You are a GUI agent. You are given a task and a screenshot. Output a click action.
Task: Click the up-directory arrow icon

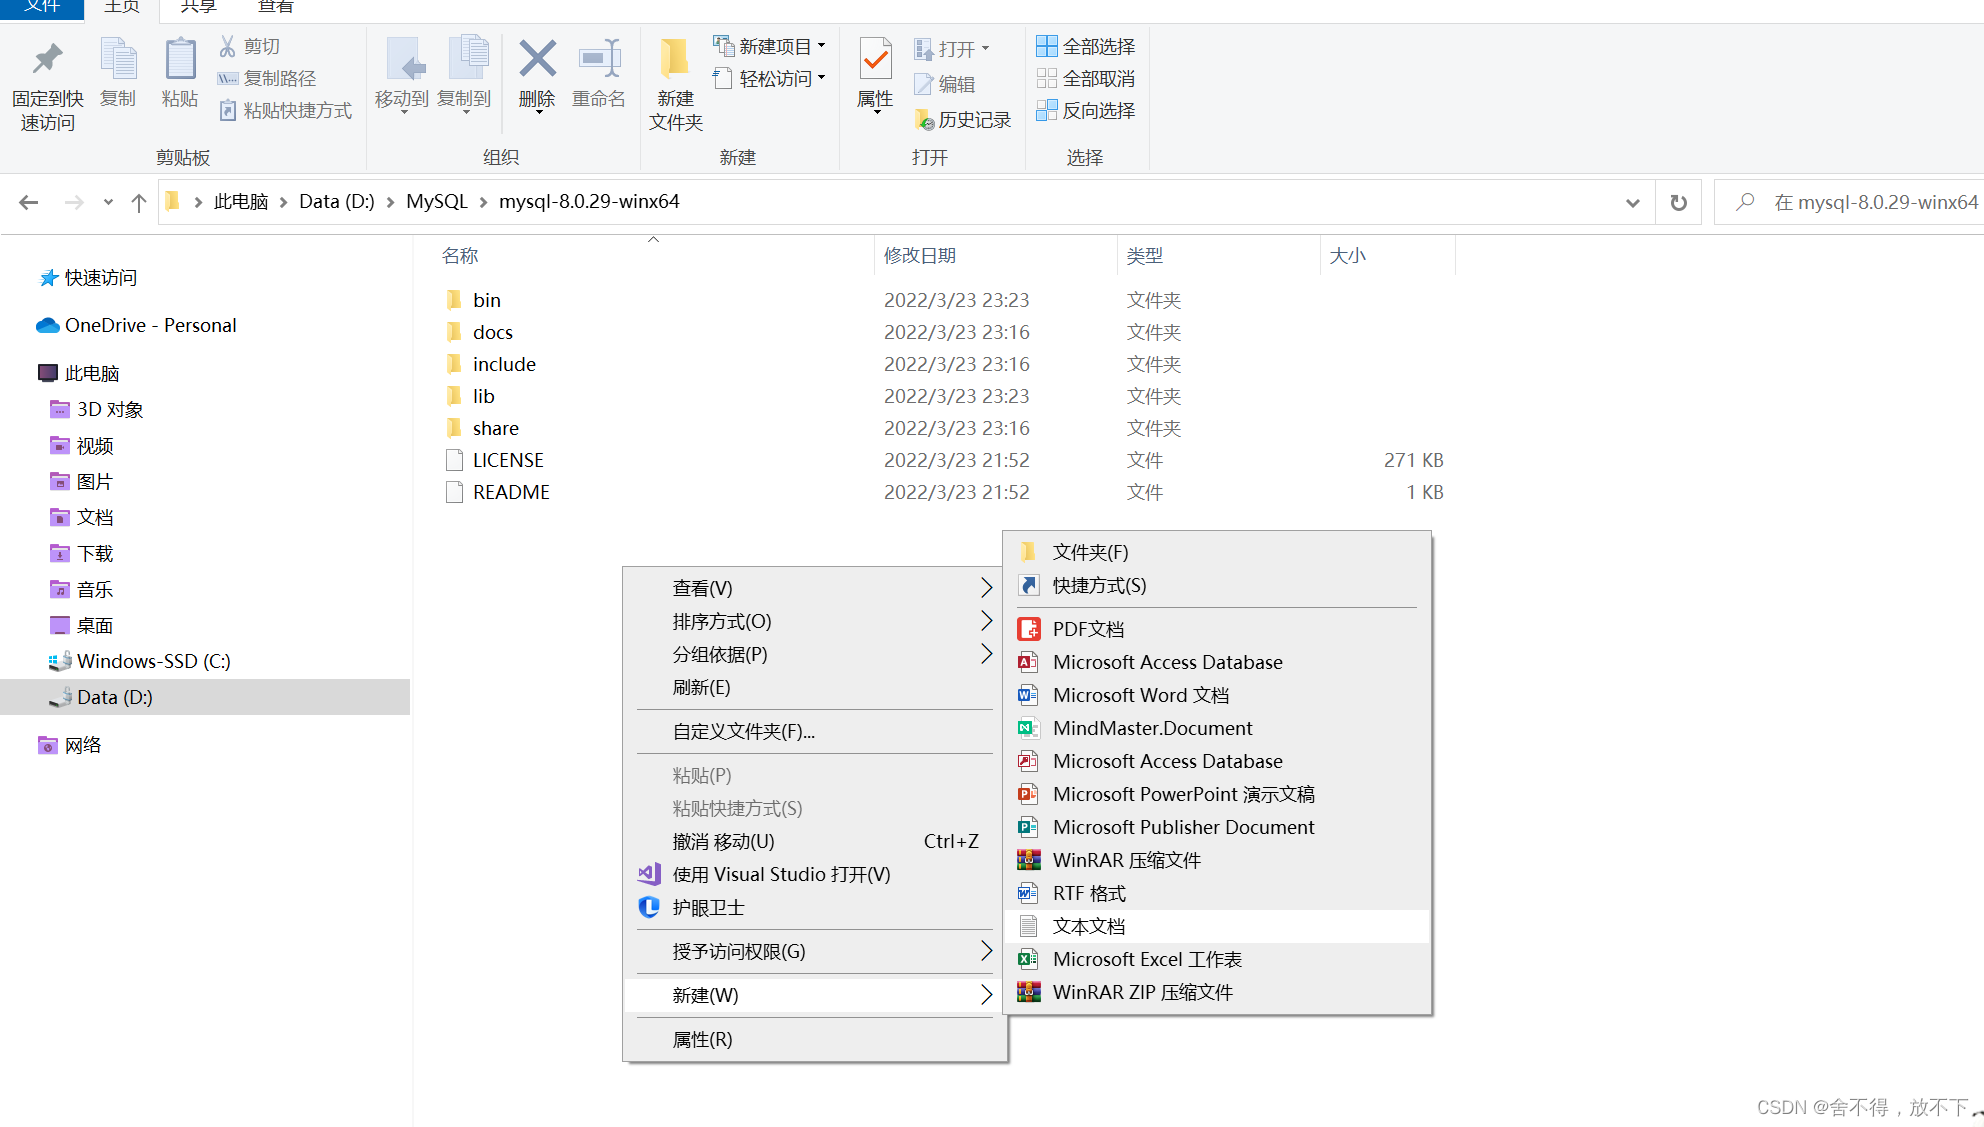(x=139, y=203)
